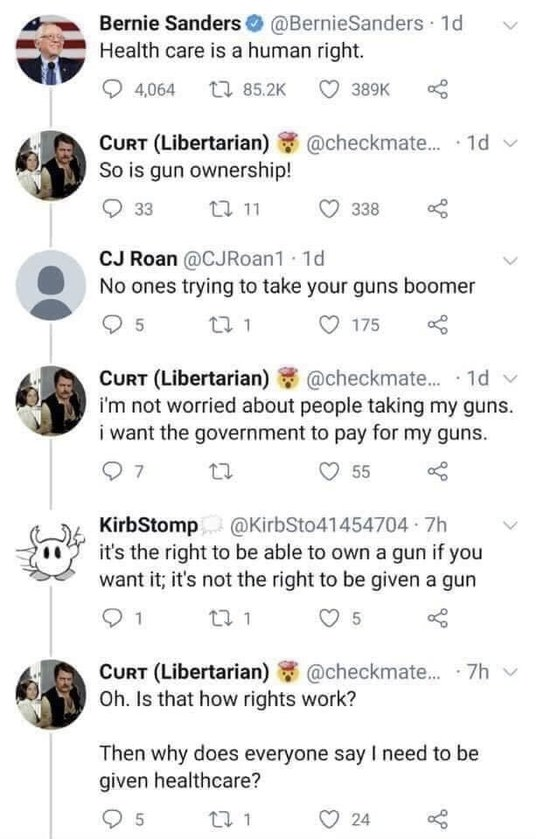Share the last Curt tweet about healthcare

(x=437, y=819)
